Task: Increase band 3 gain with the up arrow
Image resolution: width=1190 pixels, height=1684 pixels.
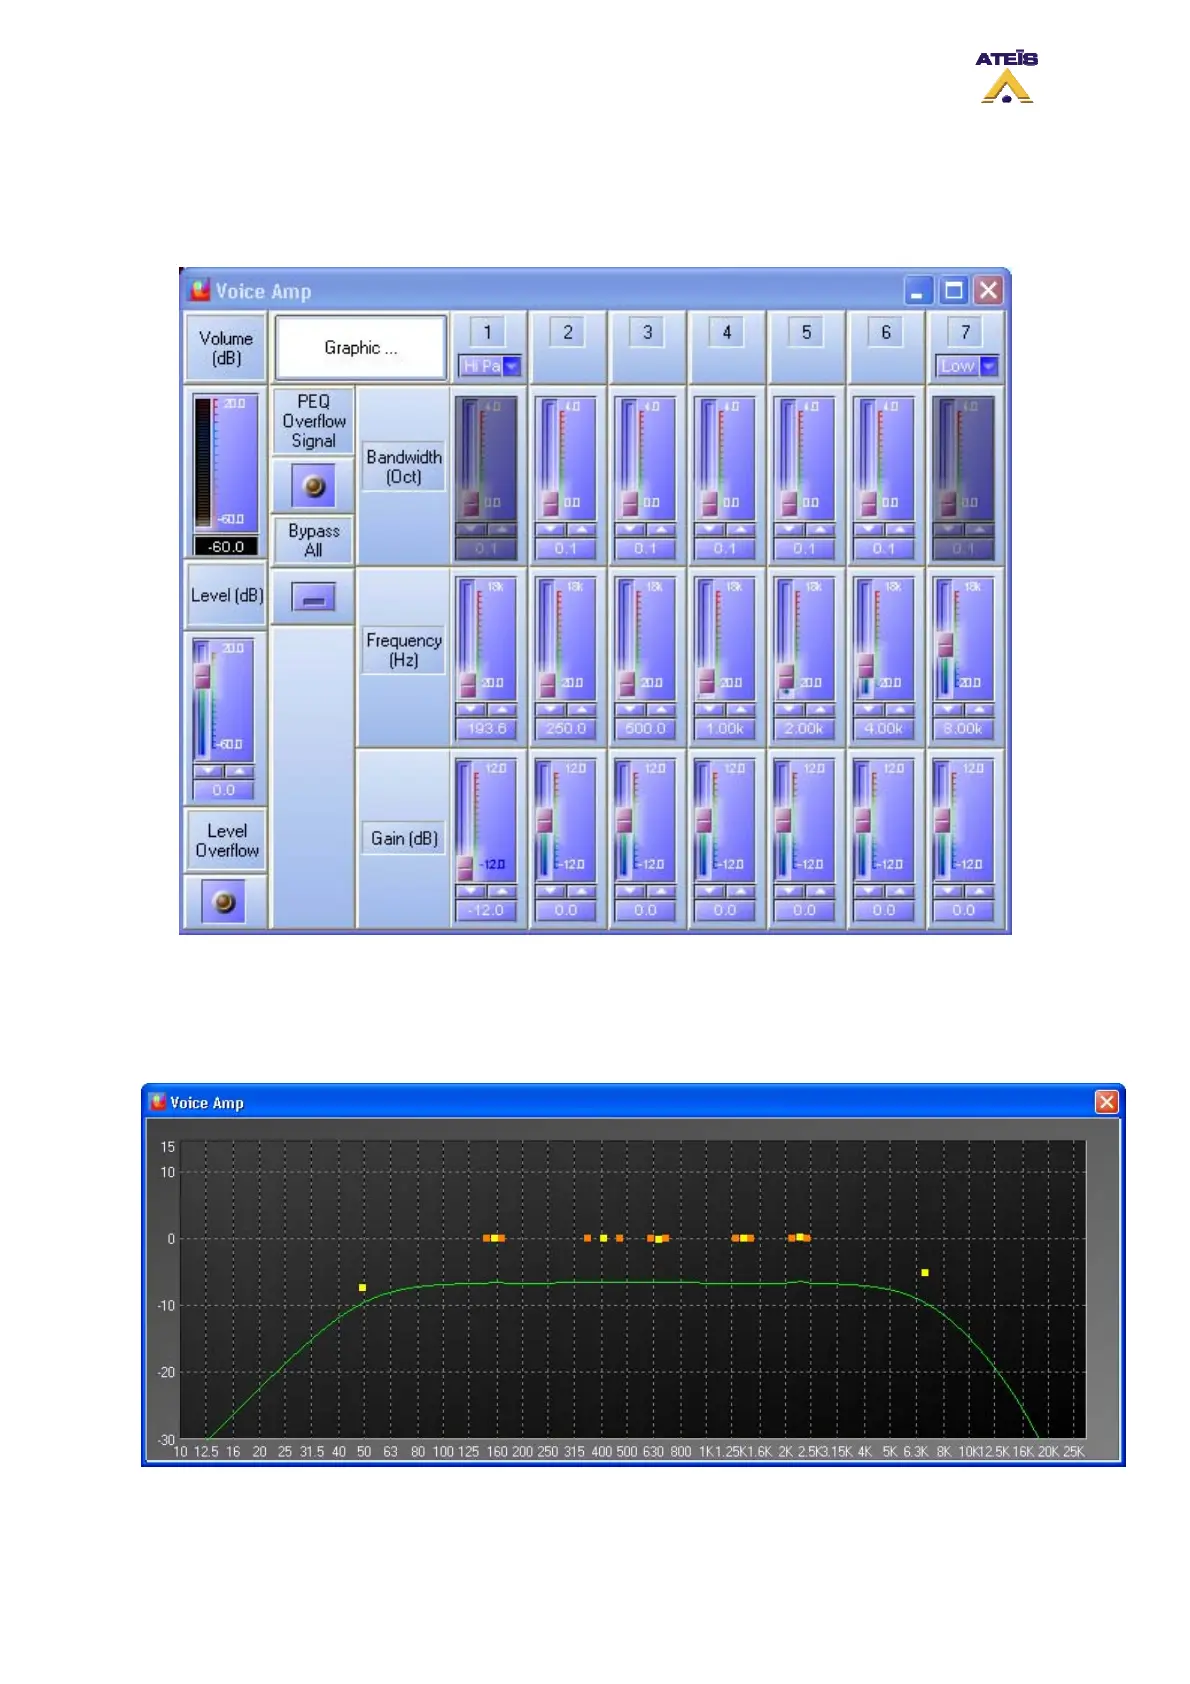Action: click(x=660, y=891)
